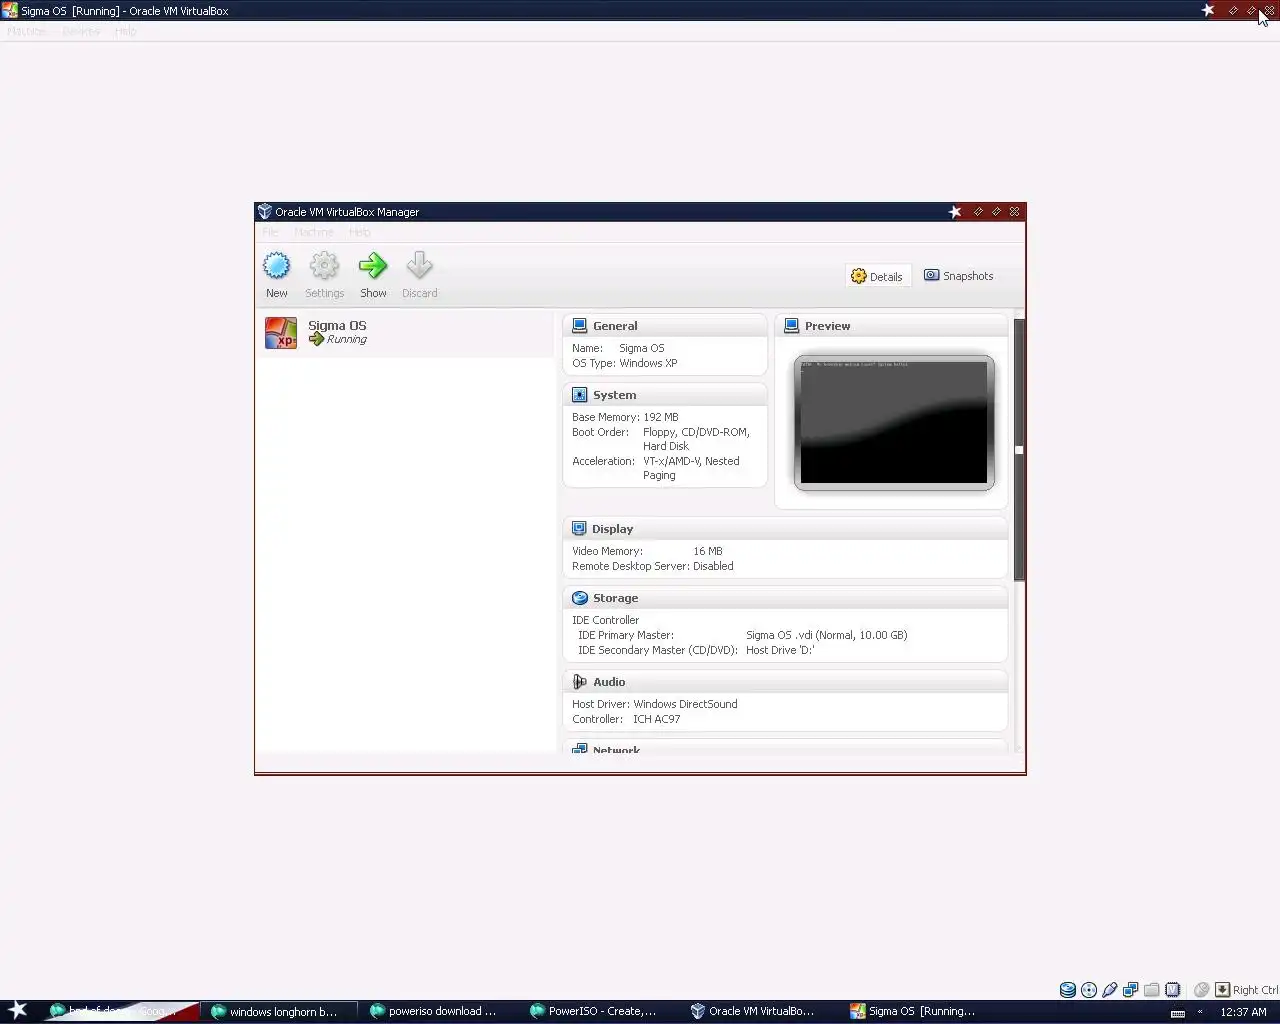Viewport: 1280px width, 1024px height.
Task: Click 'ICH AC97' controller value
Action: point(656,719)
